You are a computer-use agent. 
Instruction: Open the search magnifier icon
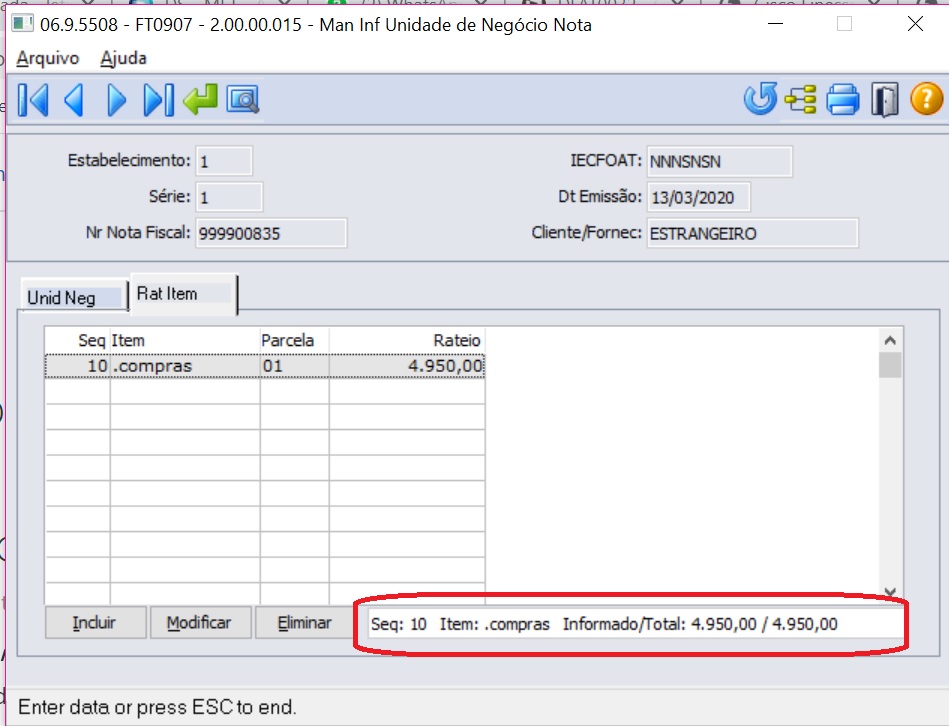coord(243,100)
